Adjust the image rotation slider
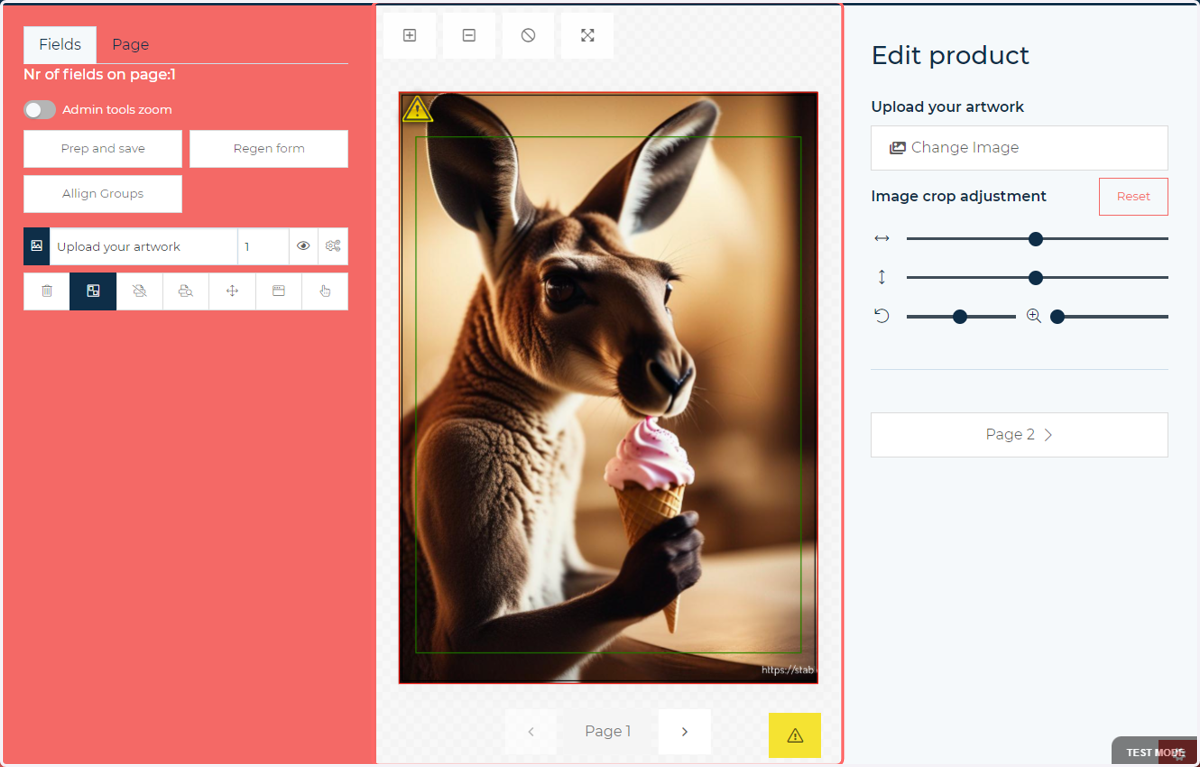 pyautogui.click(x=961, y=317)
